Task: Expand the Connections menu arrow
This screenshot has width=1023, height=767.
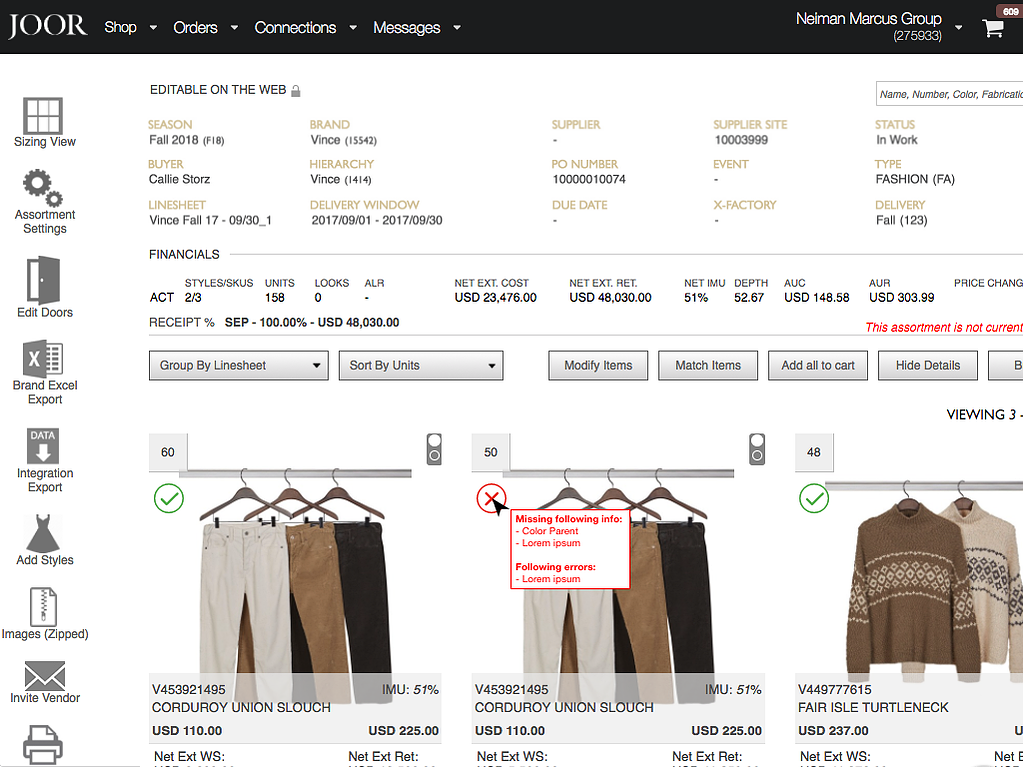Action: point(353,27)
